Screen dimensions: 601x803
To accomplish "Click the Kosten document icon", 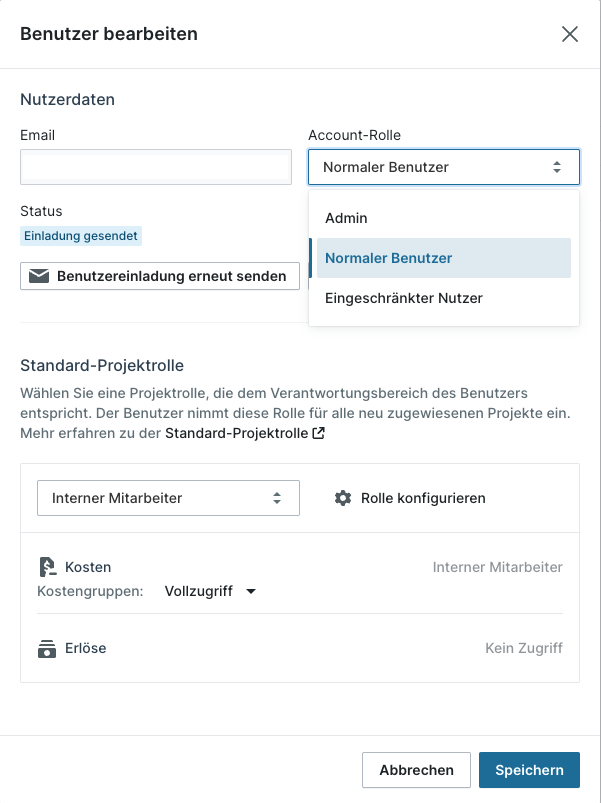I will (x=47, y=567).
